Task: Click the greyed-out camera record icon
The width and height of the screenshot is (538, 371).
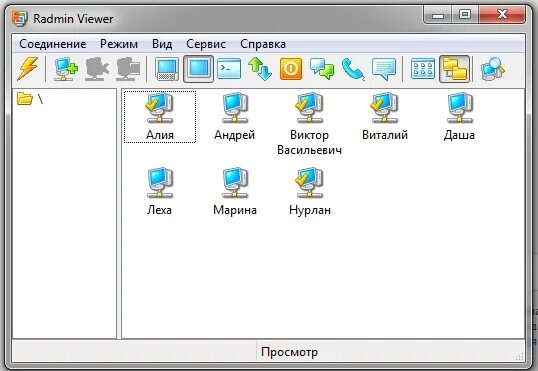Action: (97, 69)
